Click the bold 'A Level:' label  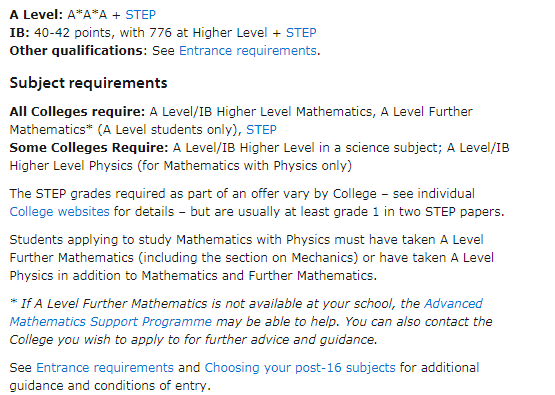pyautogui.click(x=36, y=15)
